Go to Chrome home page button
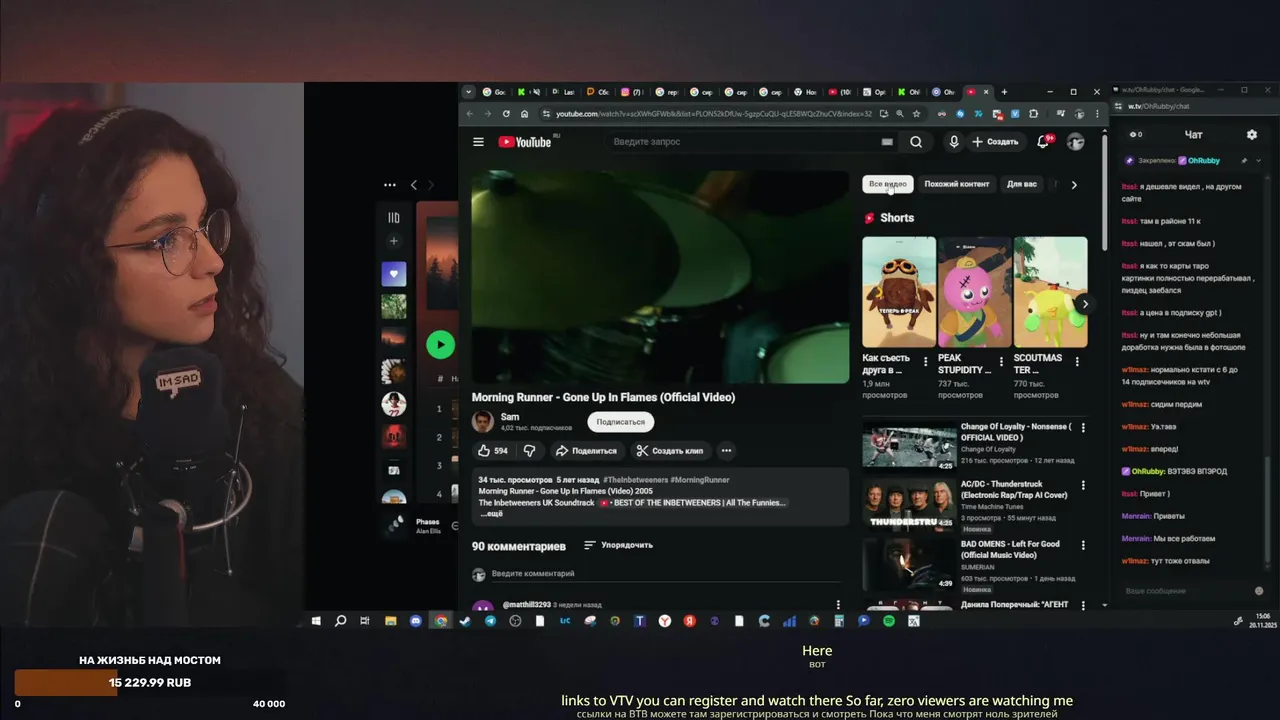1280x720 pixels. [x=524, y=114]
